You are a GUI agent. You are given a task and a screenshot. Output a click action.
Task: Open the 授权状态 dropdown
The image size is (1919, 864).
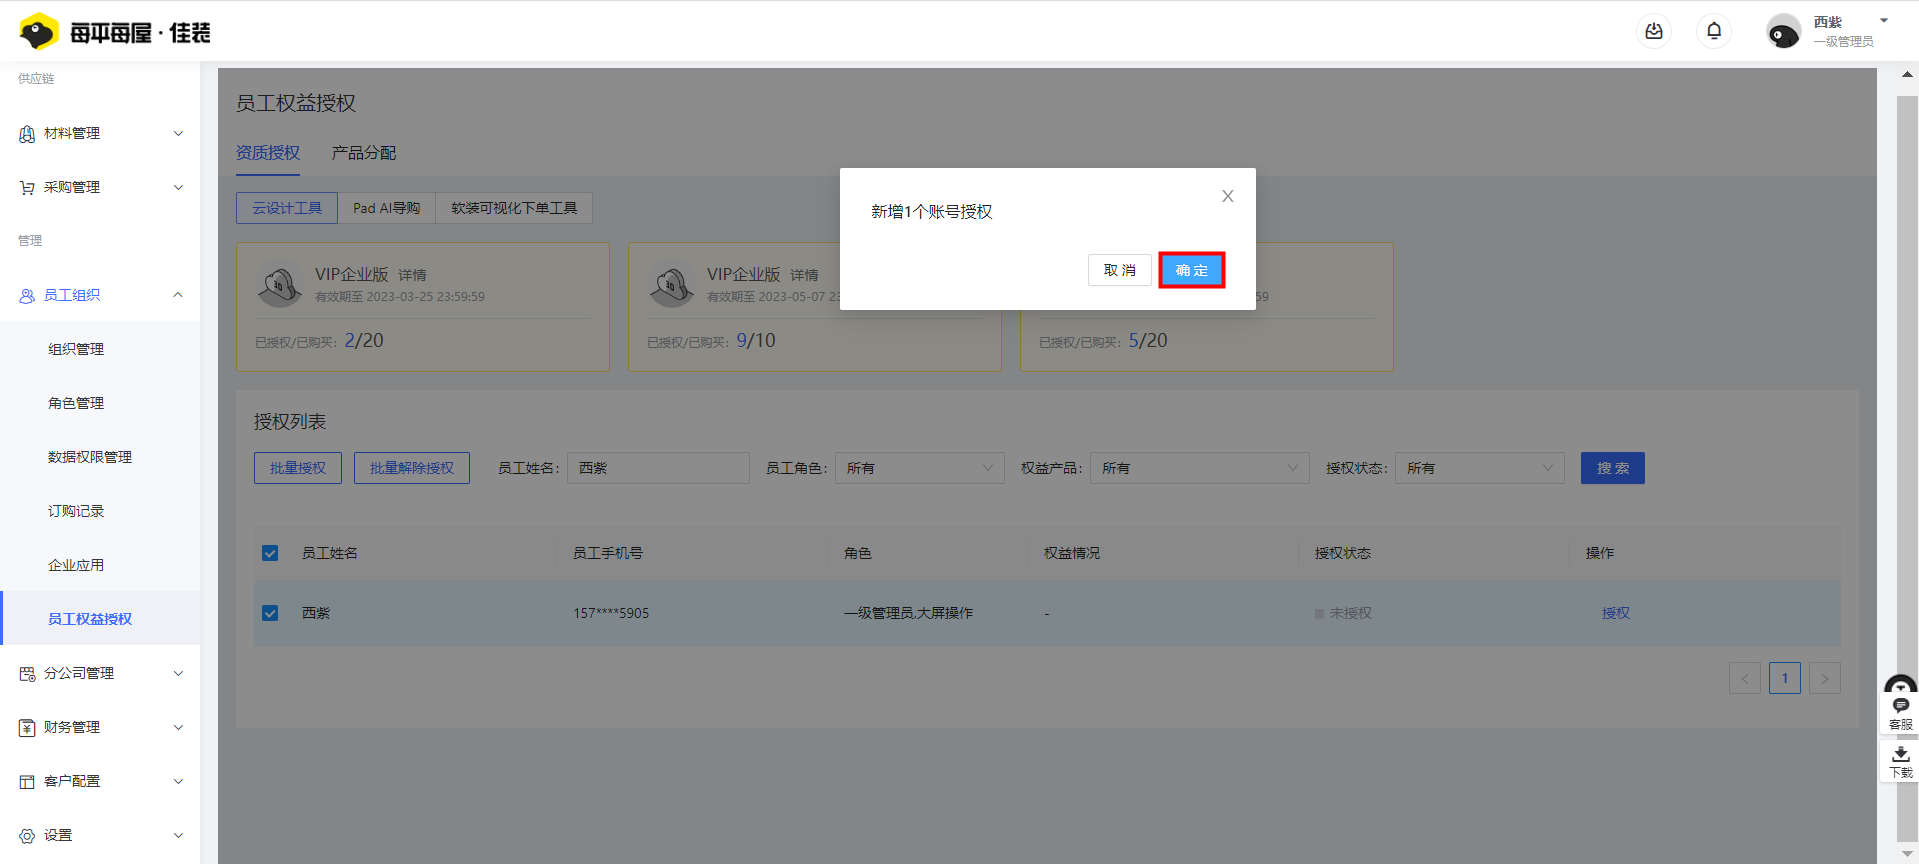point(1480,468)
